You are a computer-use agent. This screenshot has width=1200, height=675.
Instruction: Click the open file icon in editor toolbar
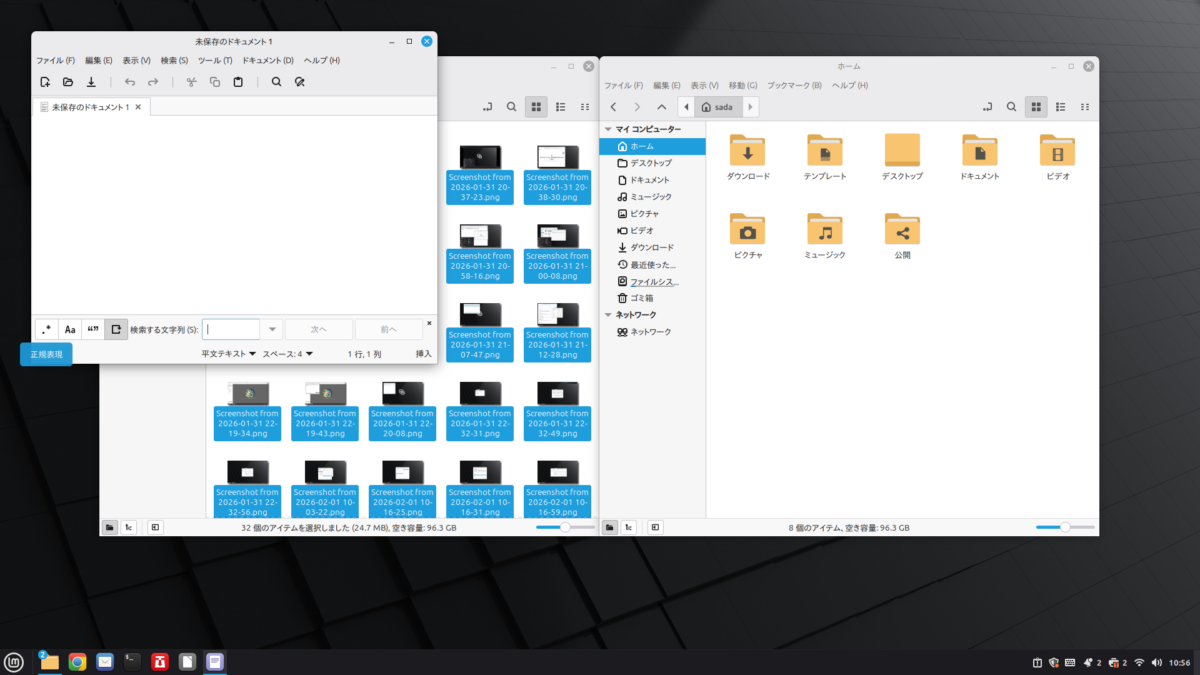(68, 82)
